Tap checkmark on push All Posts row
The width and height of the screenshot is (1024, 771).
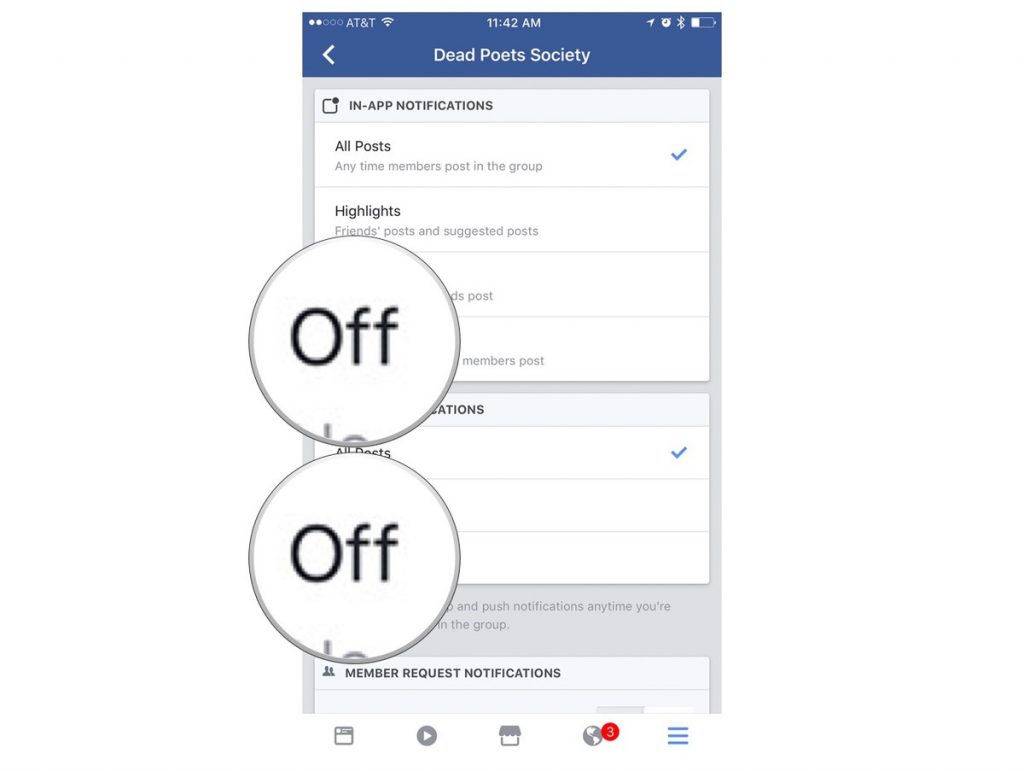[679, 452]
